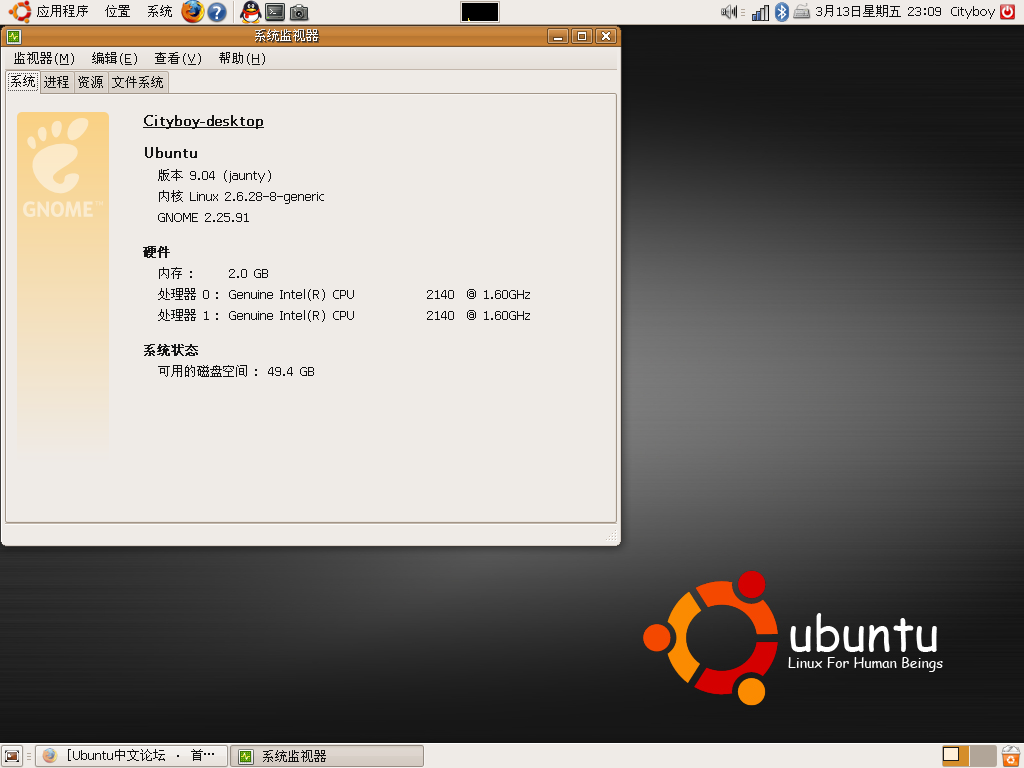Screen dimensions: 1024x768
Task: Click the window resize grip corner
Action: point(611,536)
